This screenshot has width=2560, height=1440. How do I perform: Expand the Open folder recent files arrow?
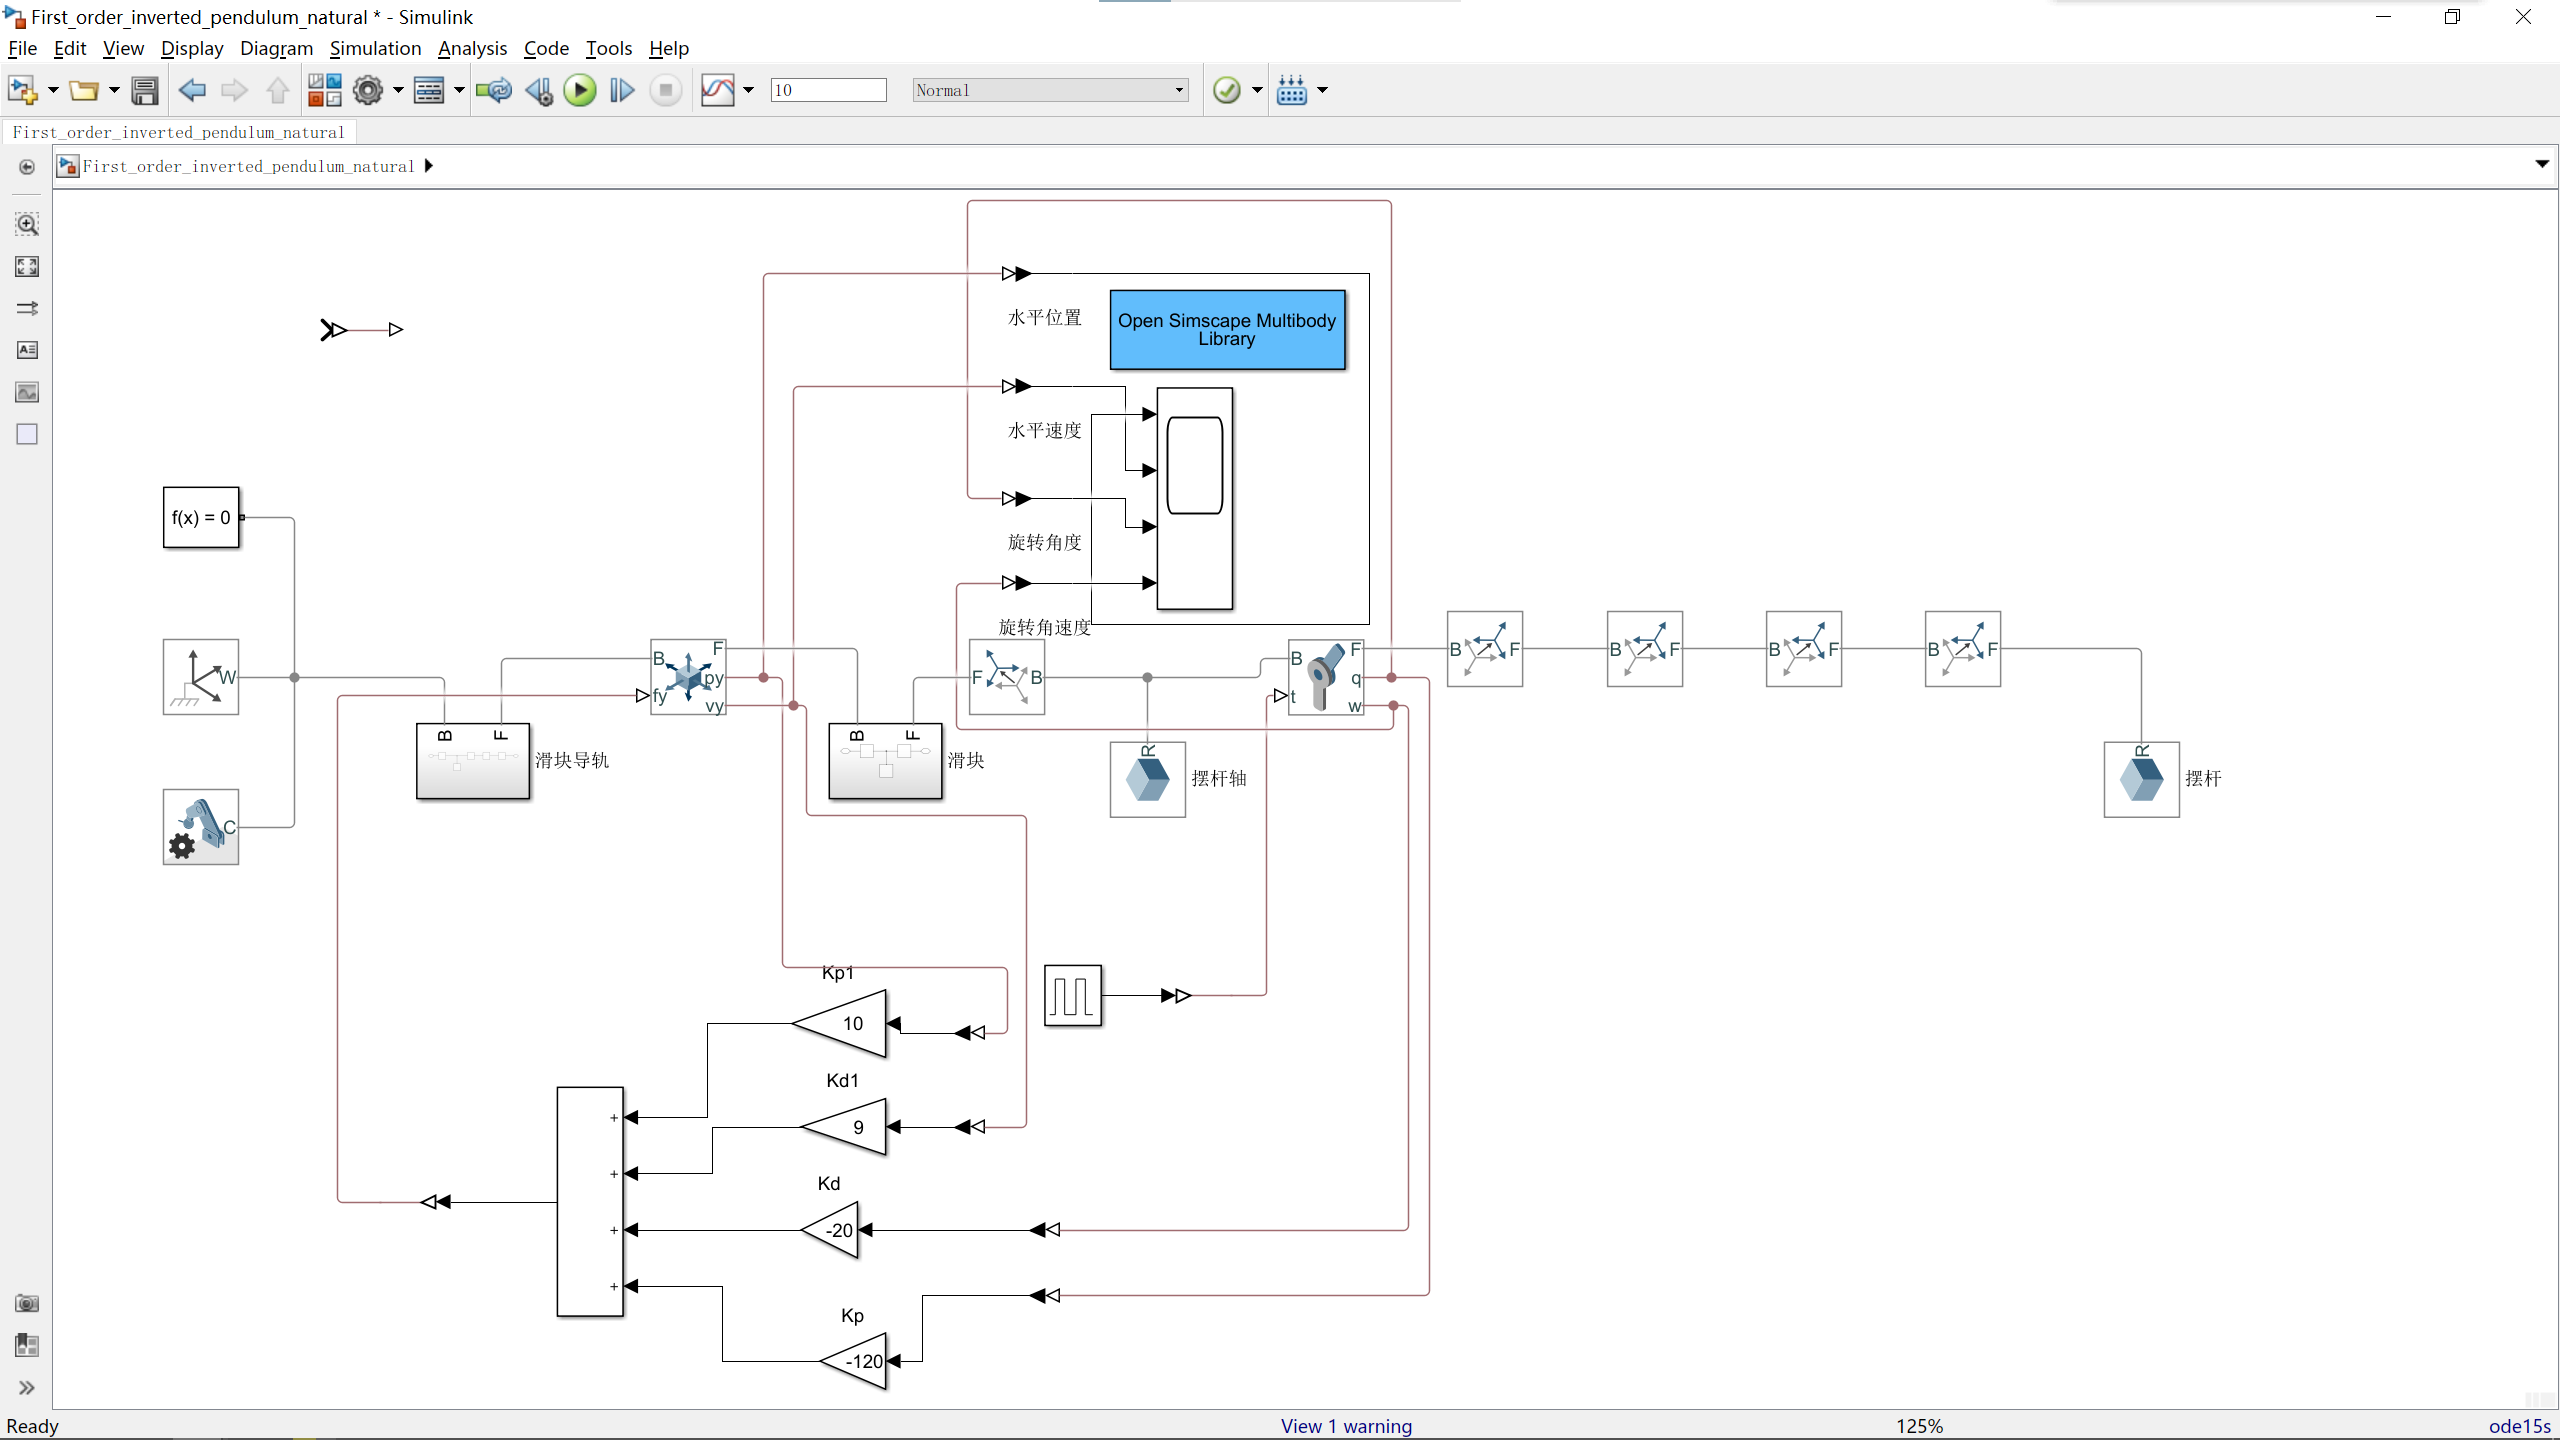(x=114, y=90)
